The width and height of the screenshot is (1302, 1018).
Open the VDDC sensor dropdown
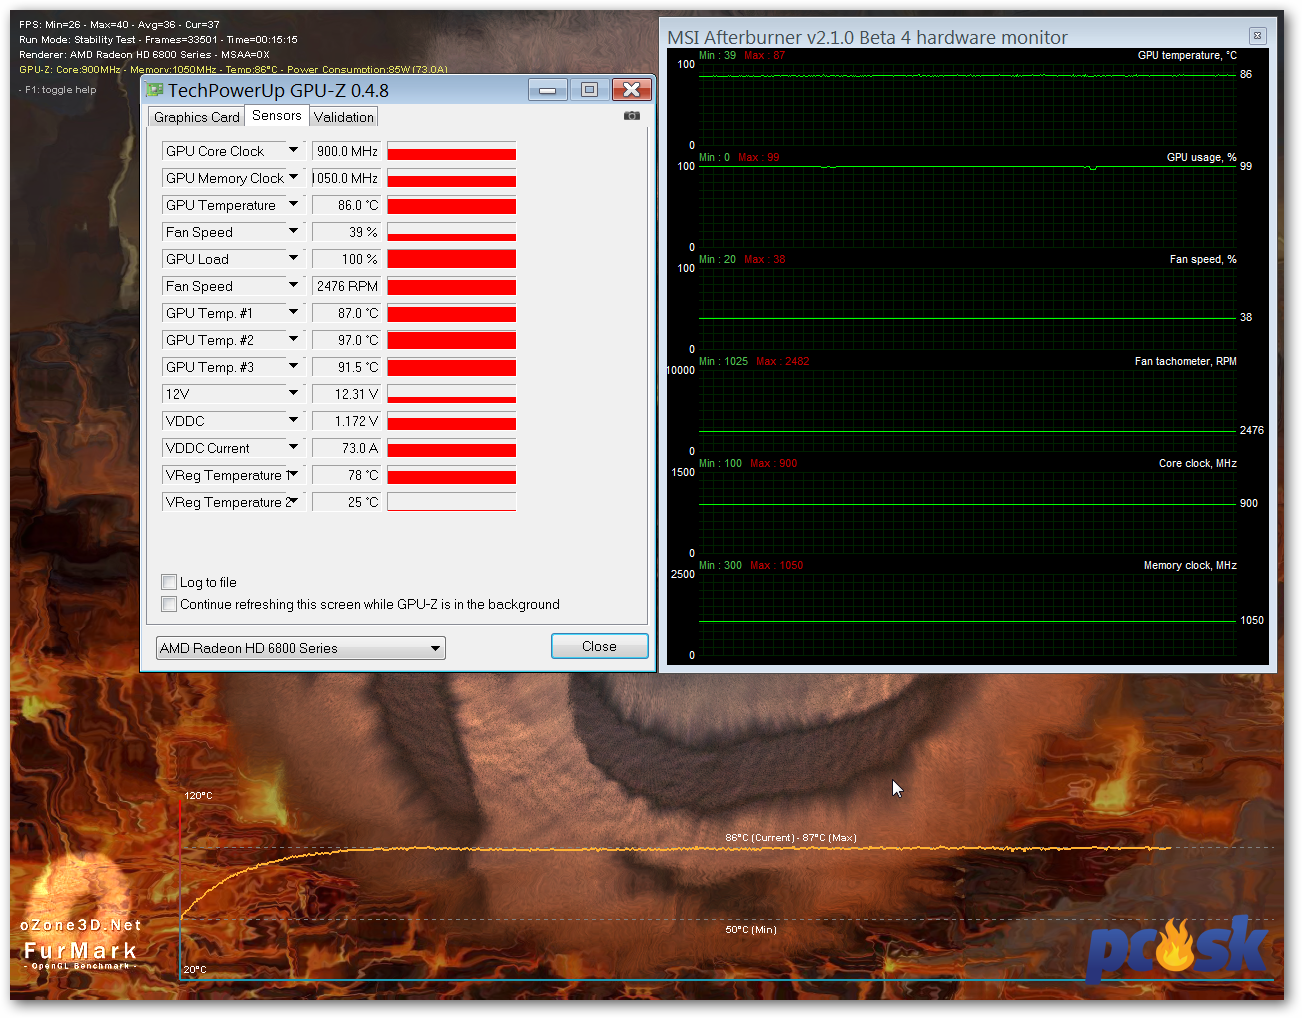(x=293, y=420)
